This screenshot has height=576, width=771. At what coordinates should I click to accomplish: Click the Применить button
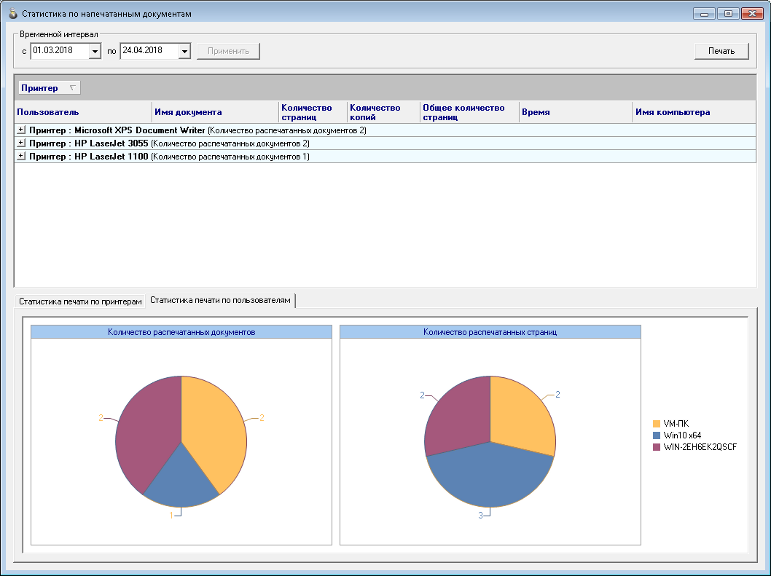(x=228, y=51)
